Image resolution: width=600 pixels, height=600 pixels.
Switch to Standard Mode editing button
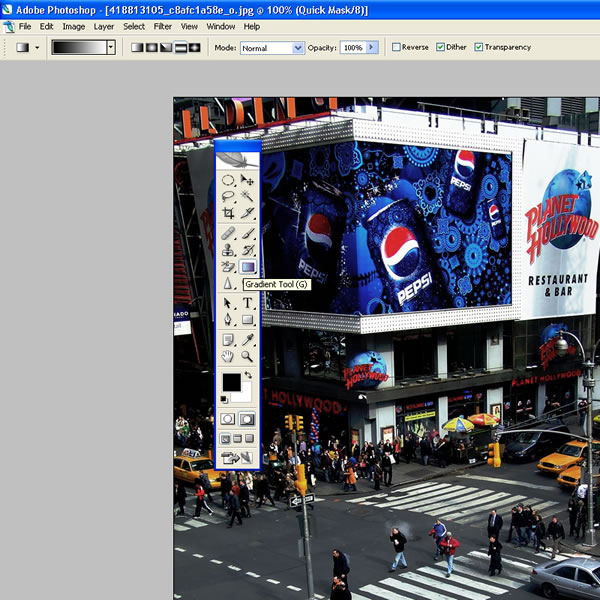pyautogui.click(x=228, y=419)
